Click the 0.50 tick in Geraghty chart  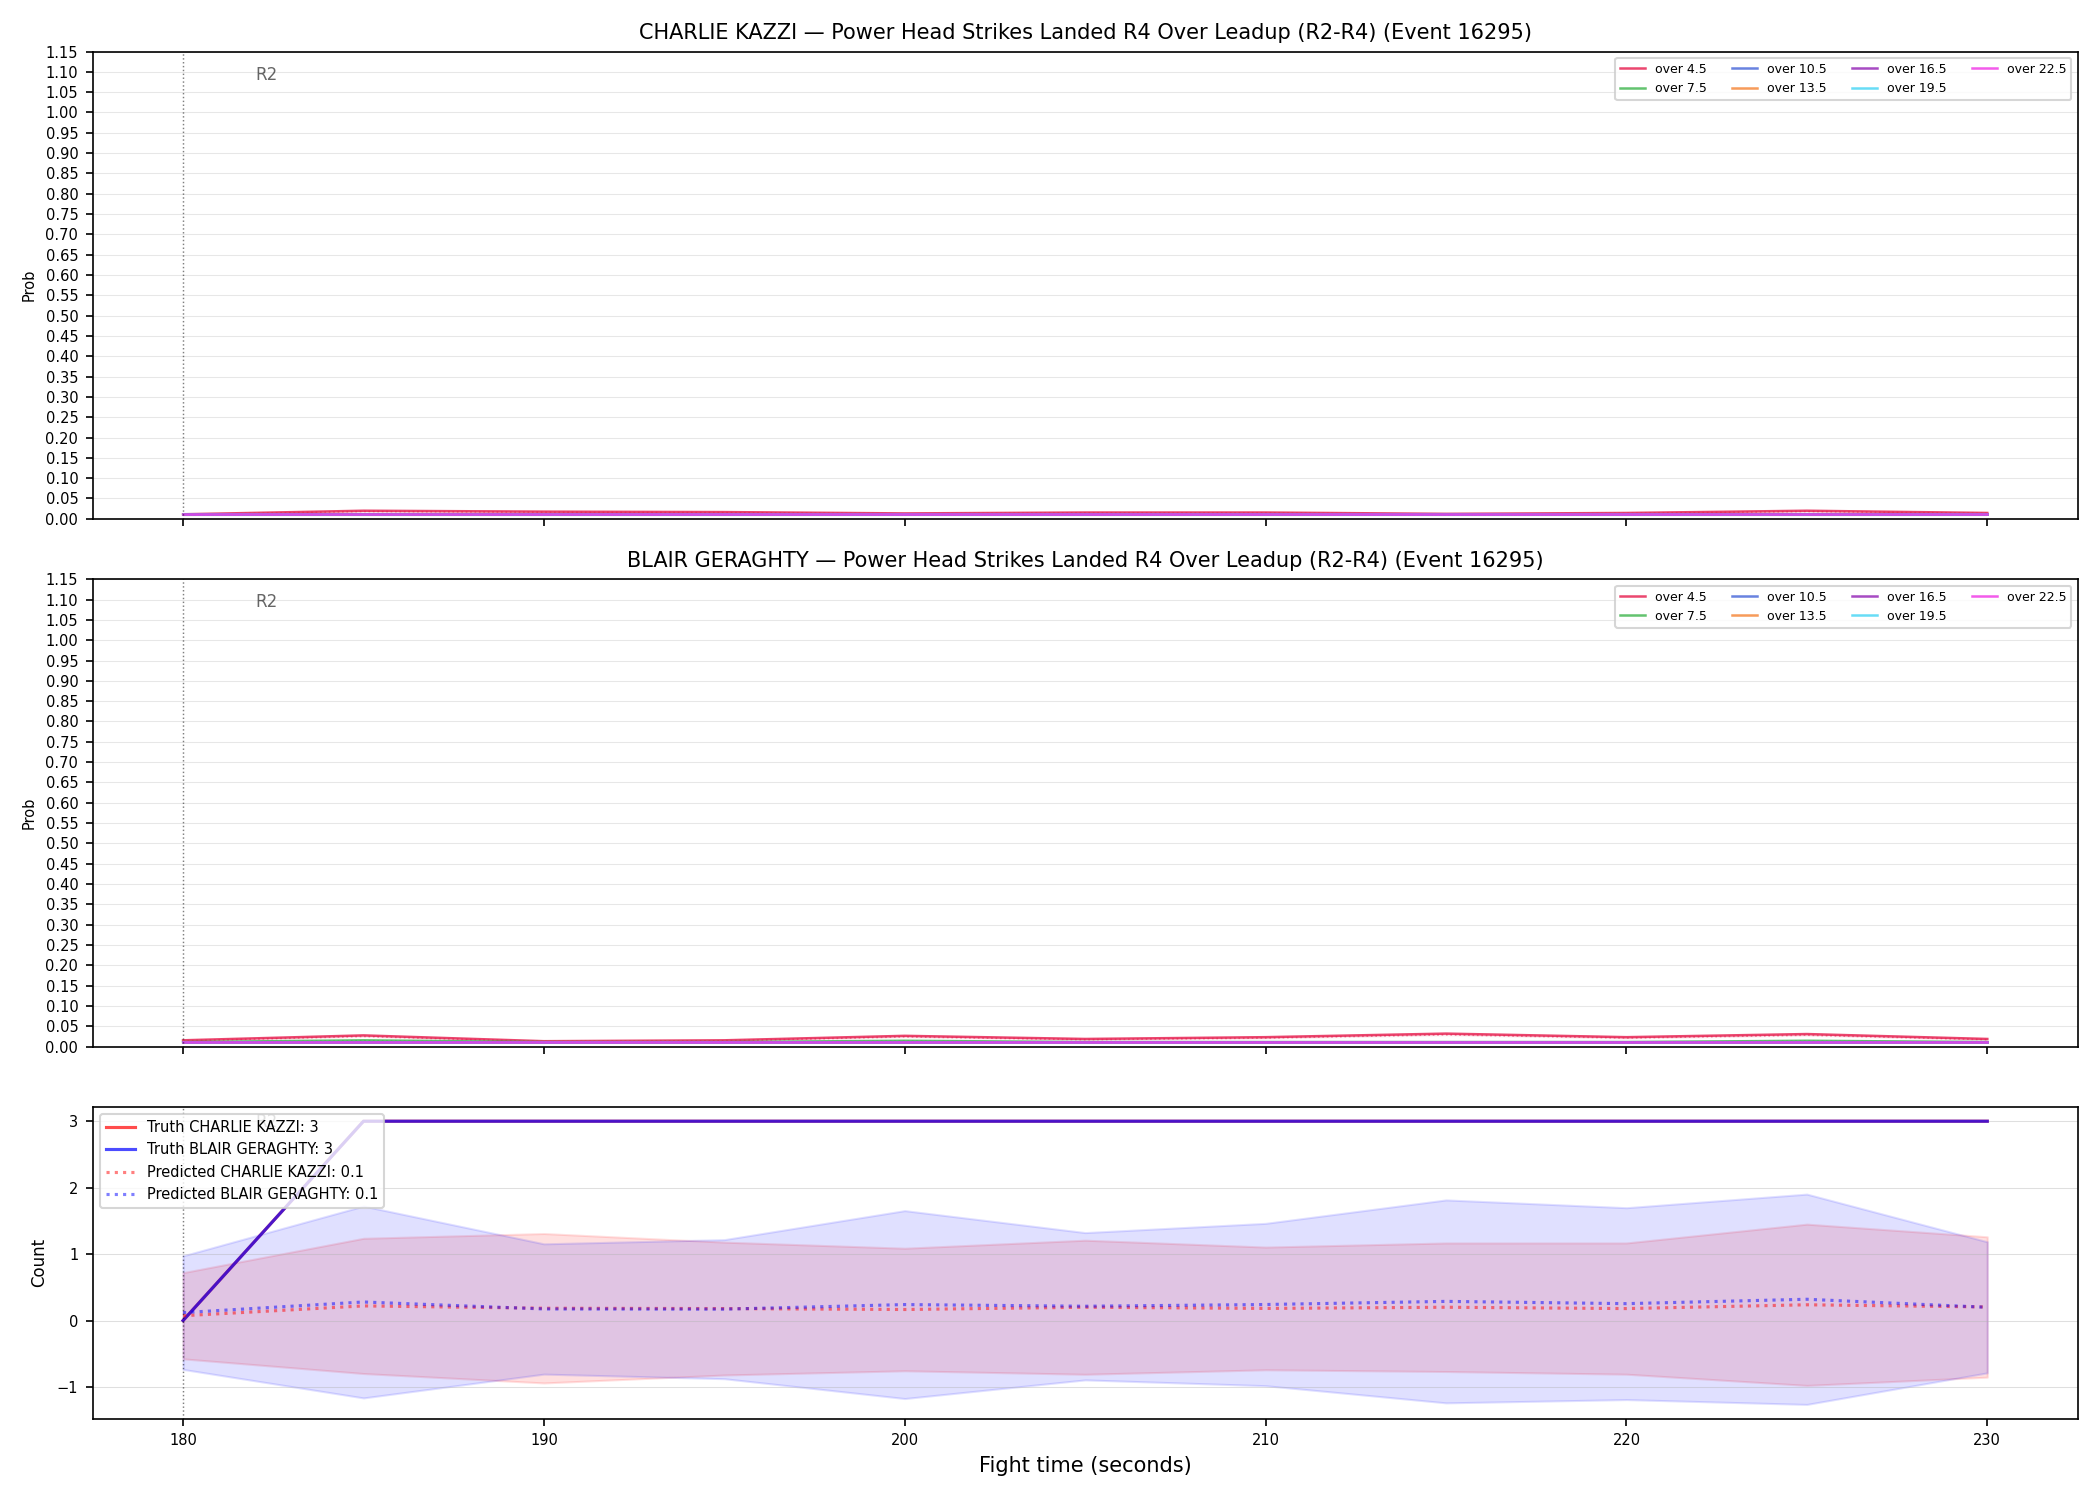(x=62, y=843)
